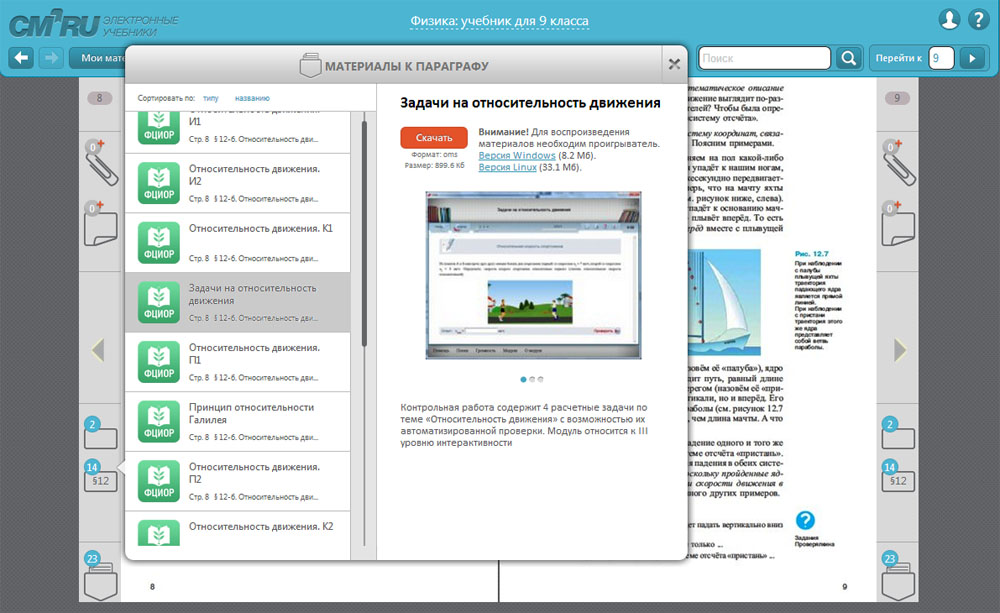This screenshot has height=613, width=1000.
Task: Open the right-side §12 paragraph materials icon
Action: [x=898, y=481]
